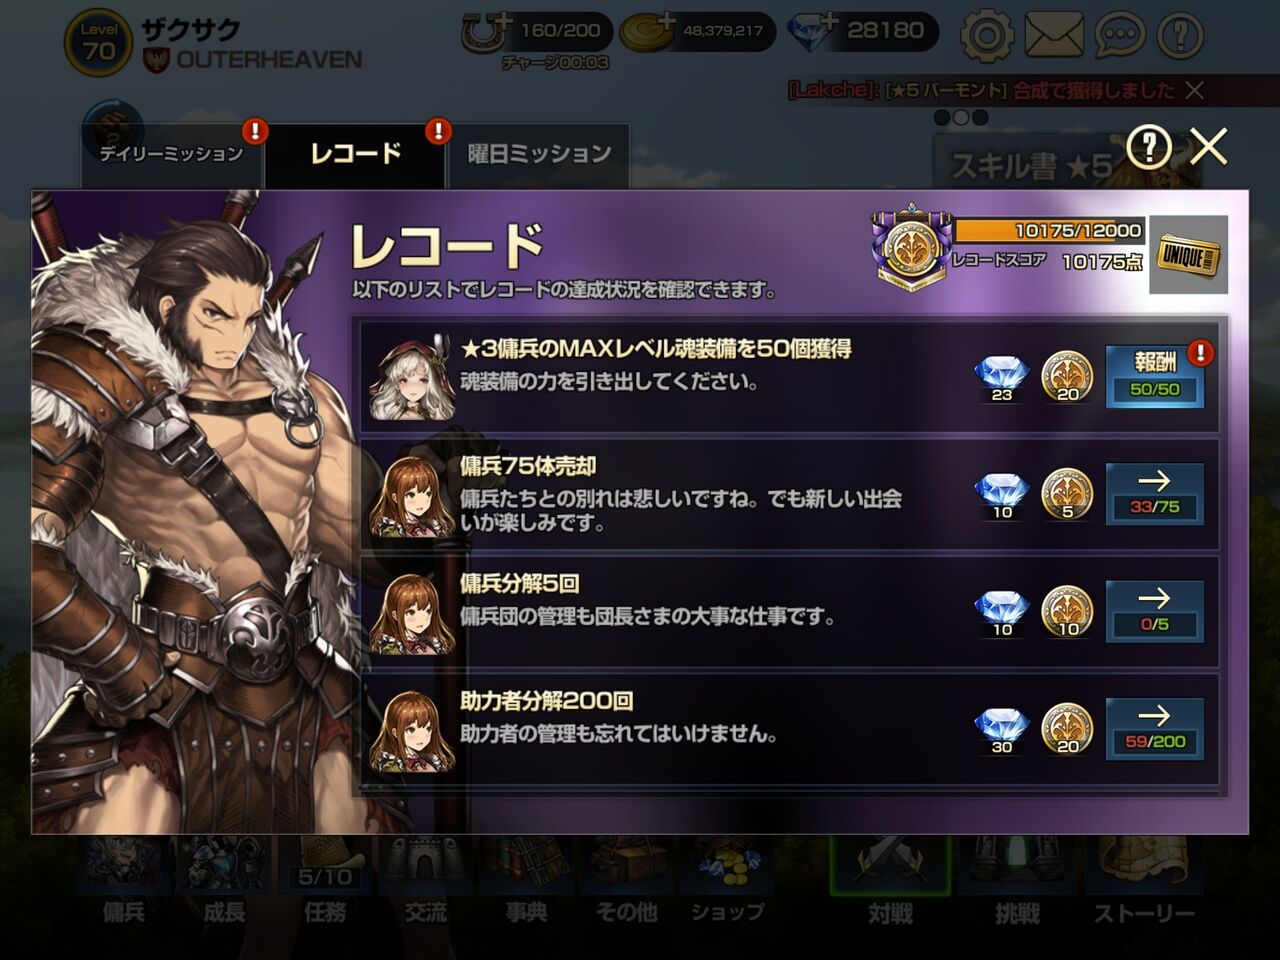Screen dimensions: 1280x960
Task: Switch to 曜日ミッション tab
Action: [x=539, y=154]
